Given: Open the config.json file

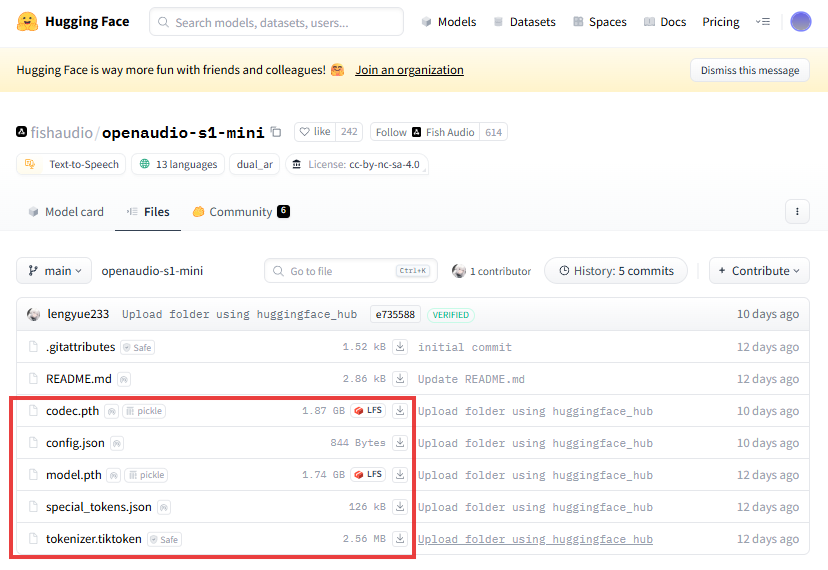Looking at the screenshot, I should tap(75, 443).
